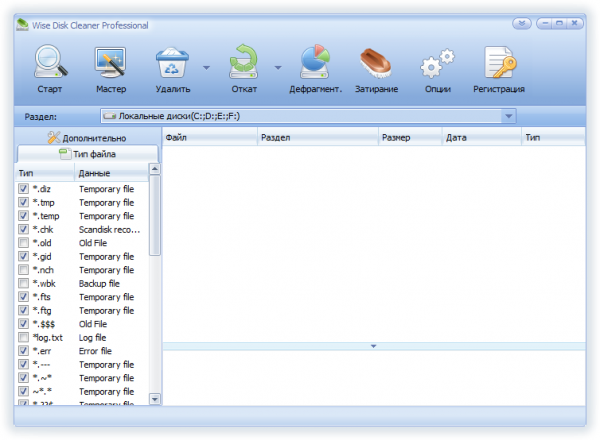Select the 'Scandisk reco...' entry
This screenshot has width=600, height=440.
(109, 230)
